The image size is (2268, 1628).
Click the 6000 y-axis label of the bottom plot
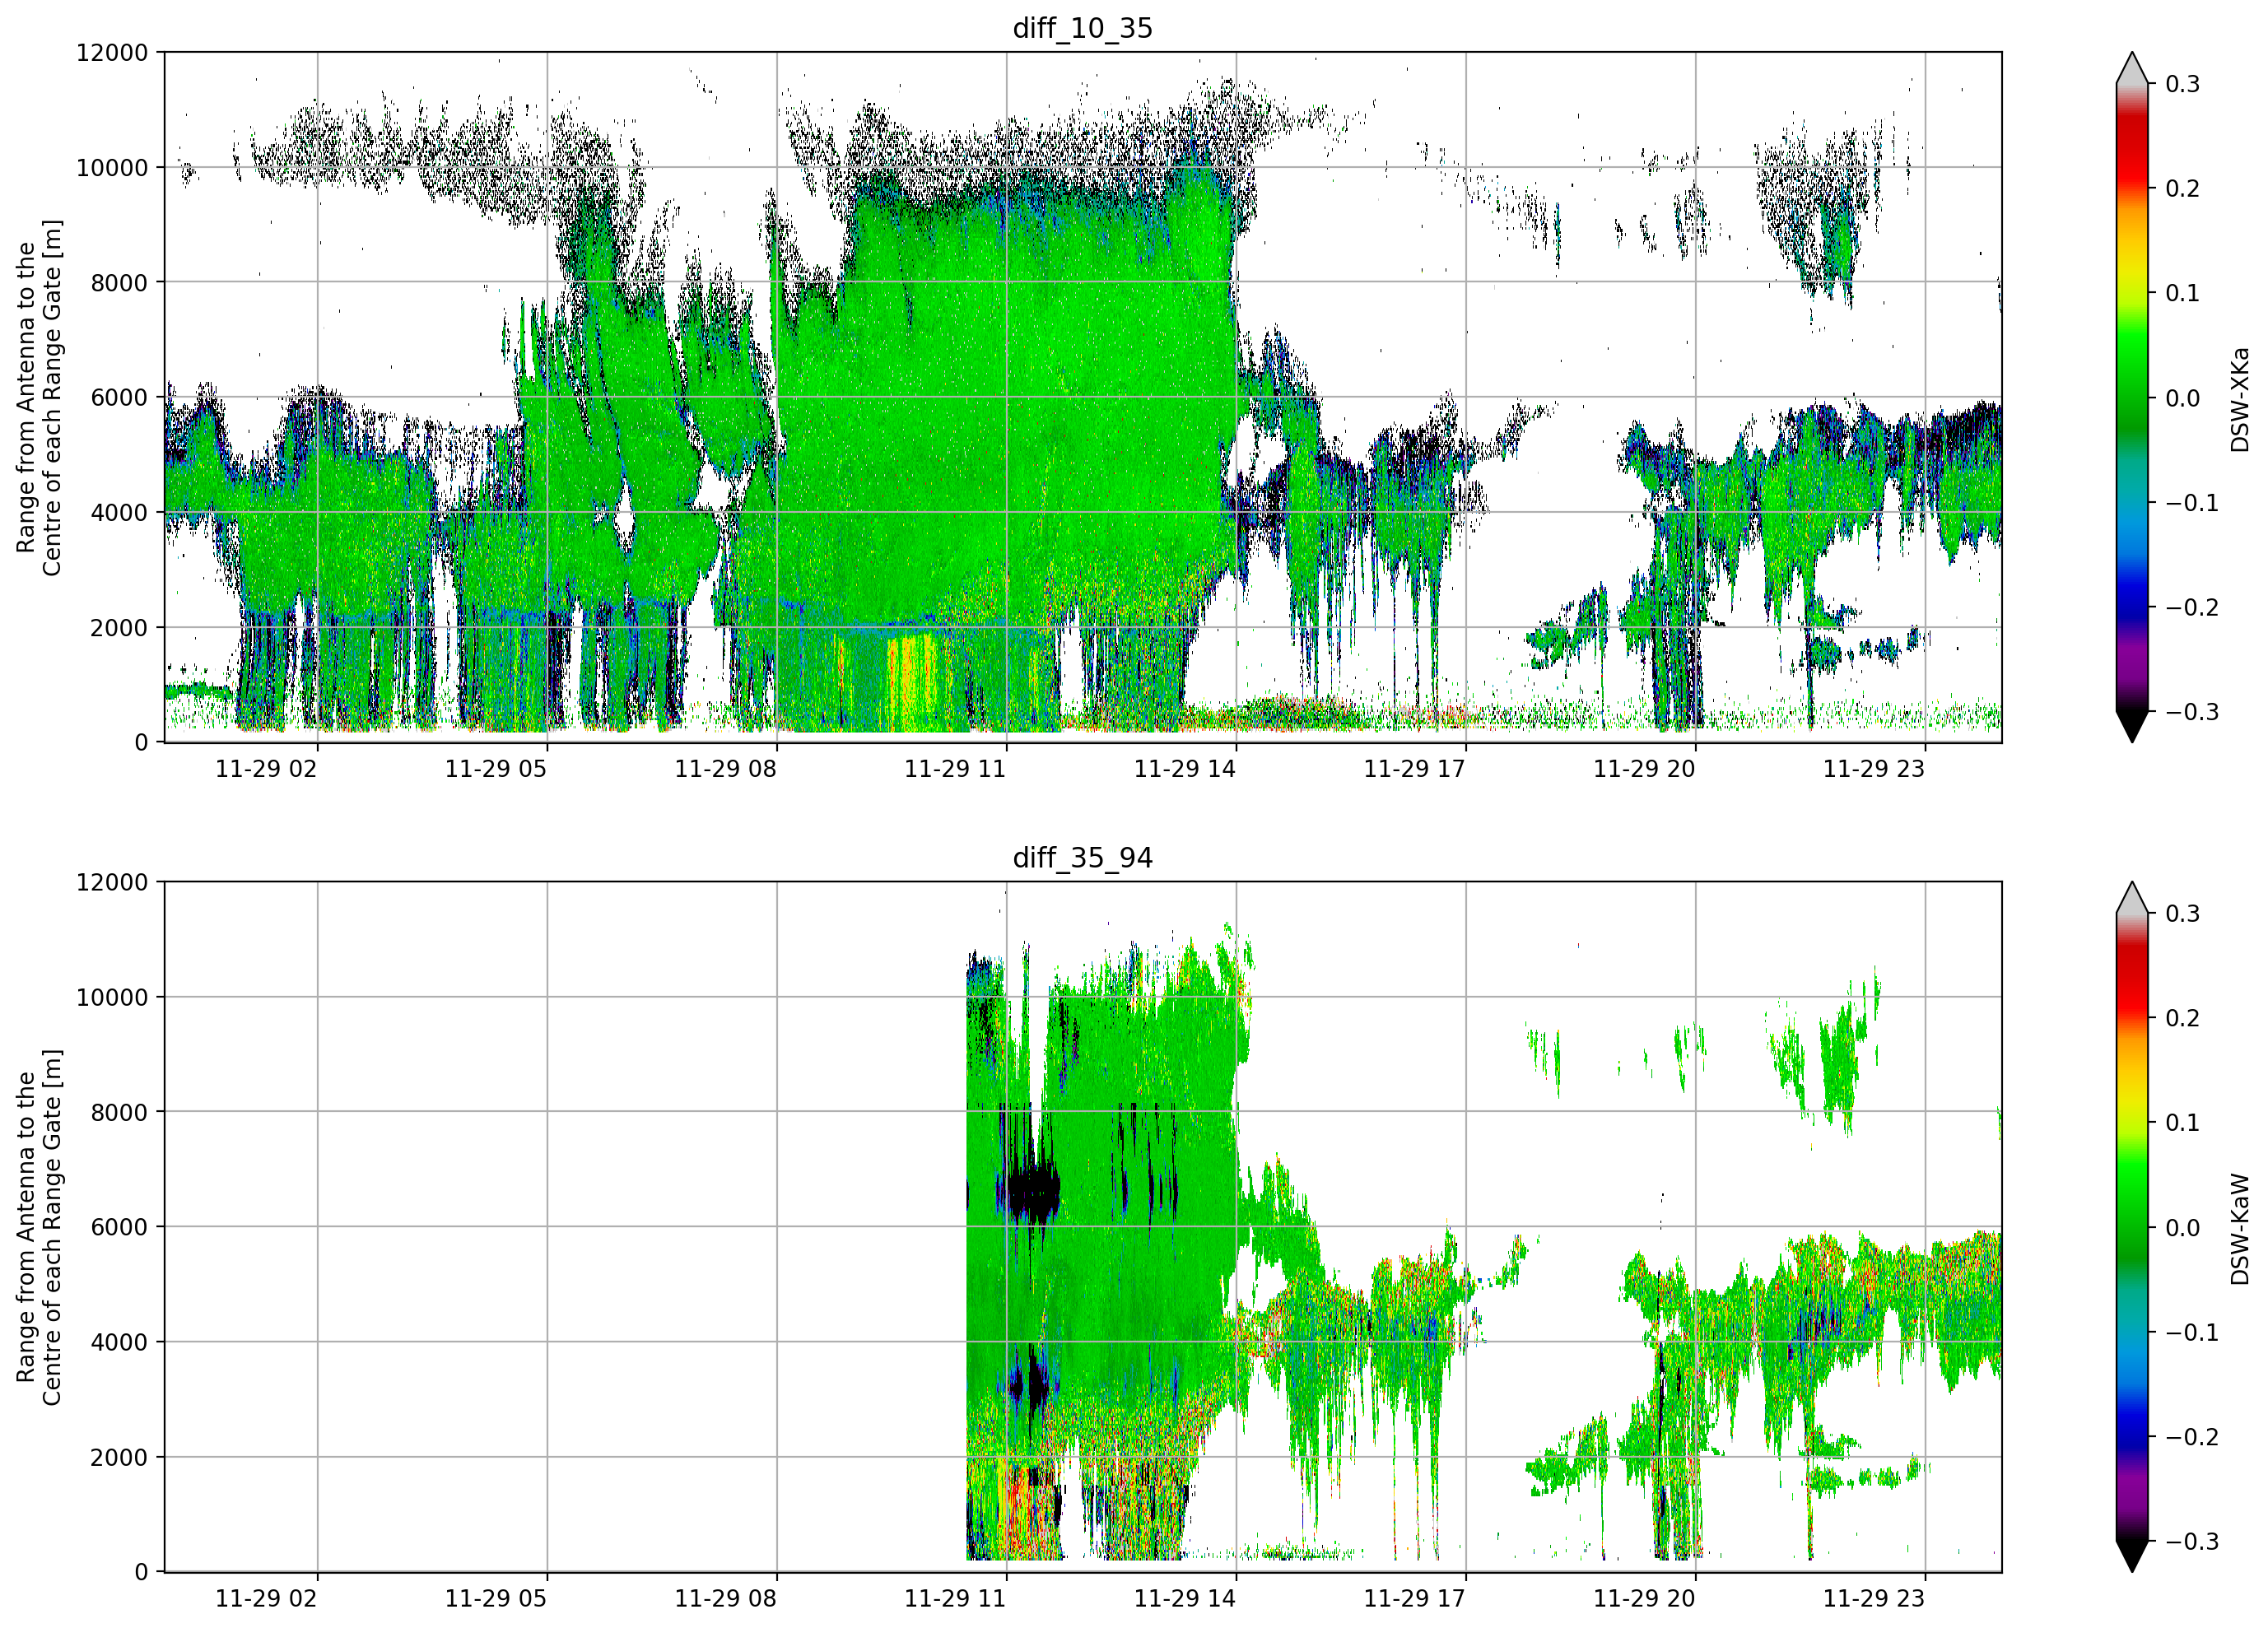click(119, 1227)
